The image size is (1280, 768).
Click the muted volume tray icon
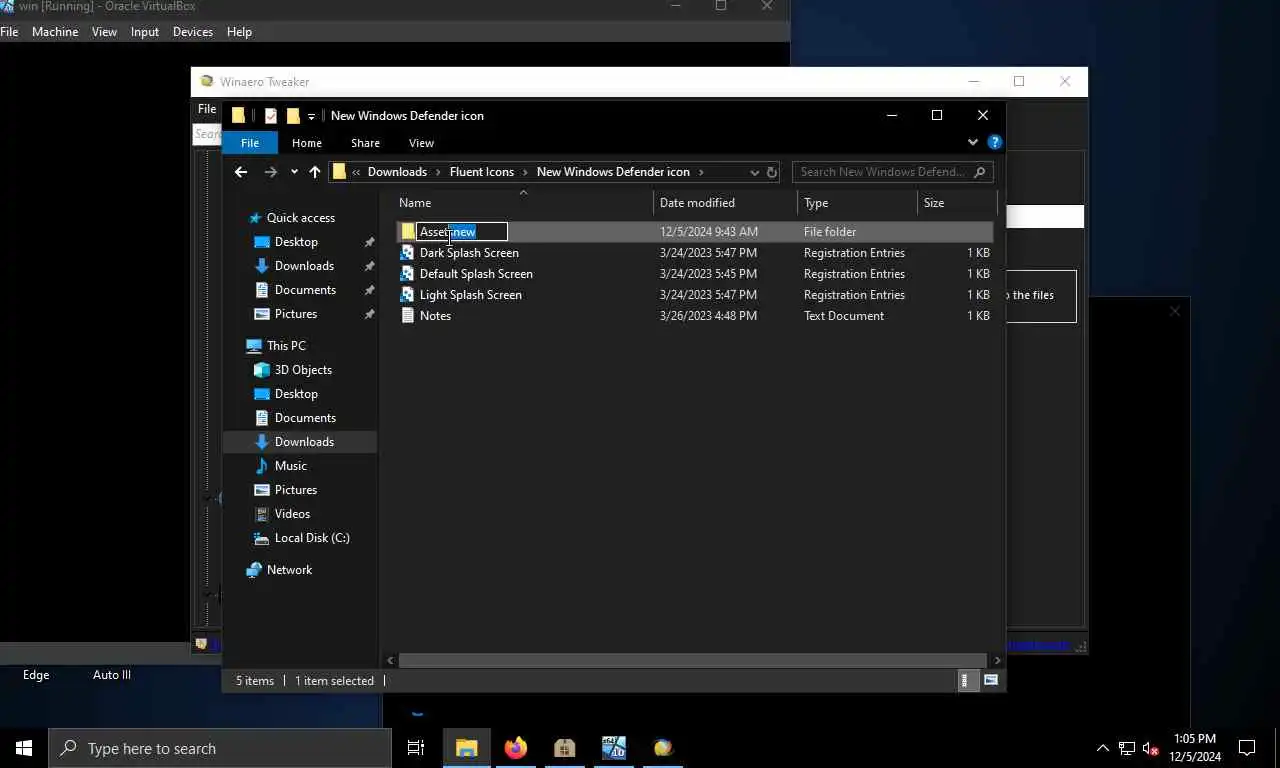[x=1150, y=748]
